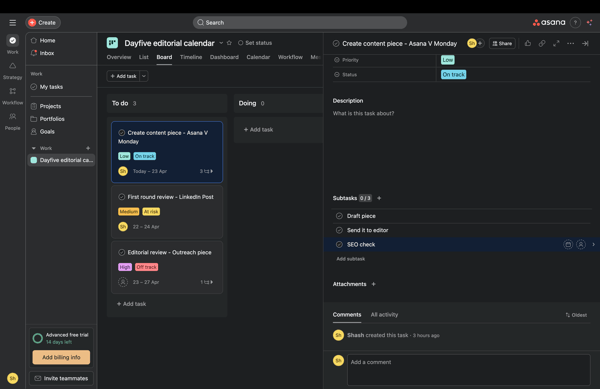Screen dimensions: 600x389
Task: Click Add billing info button
Action: click(x=61, y=357)
